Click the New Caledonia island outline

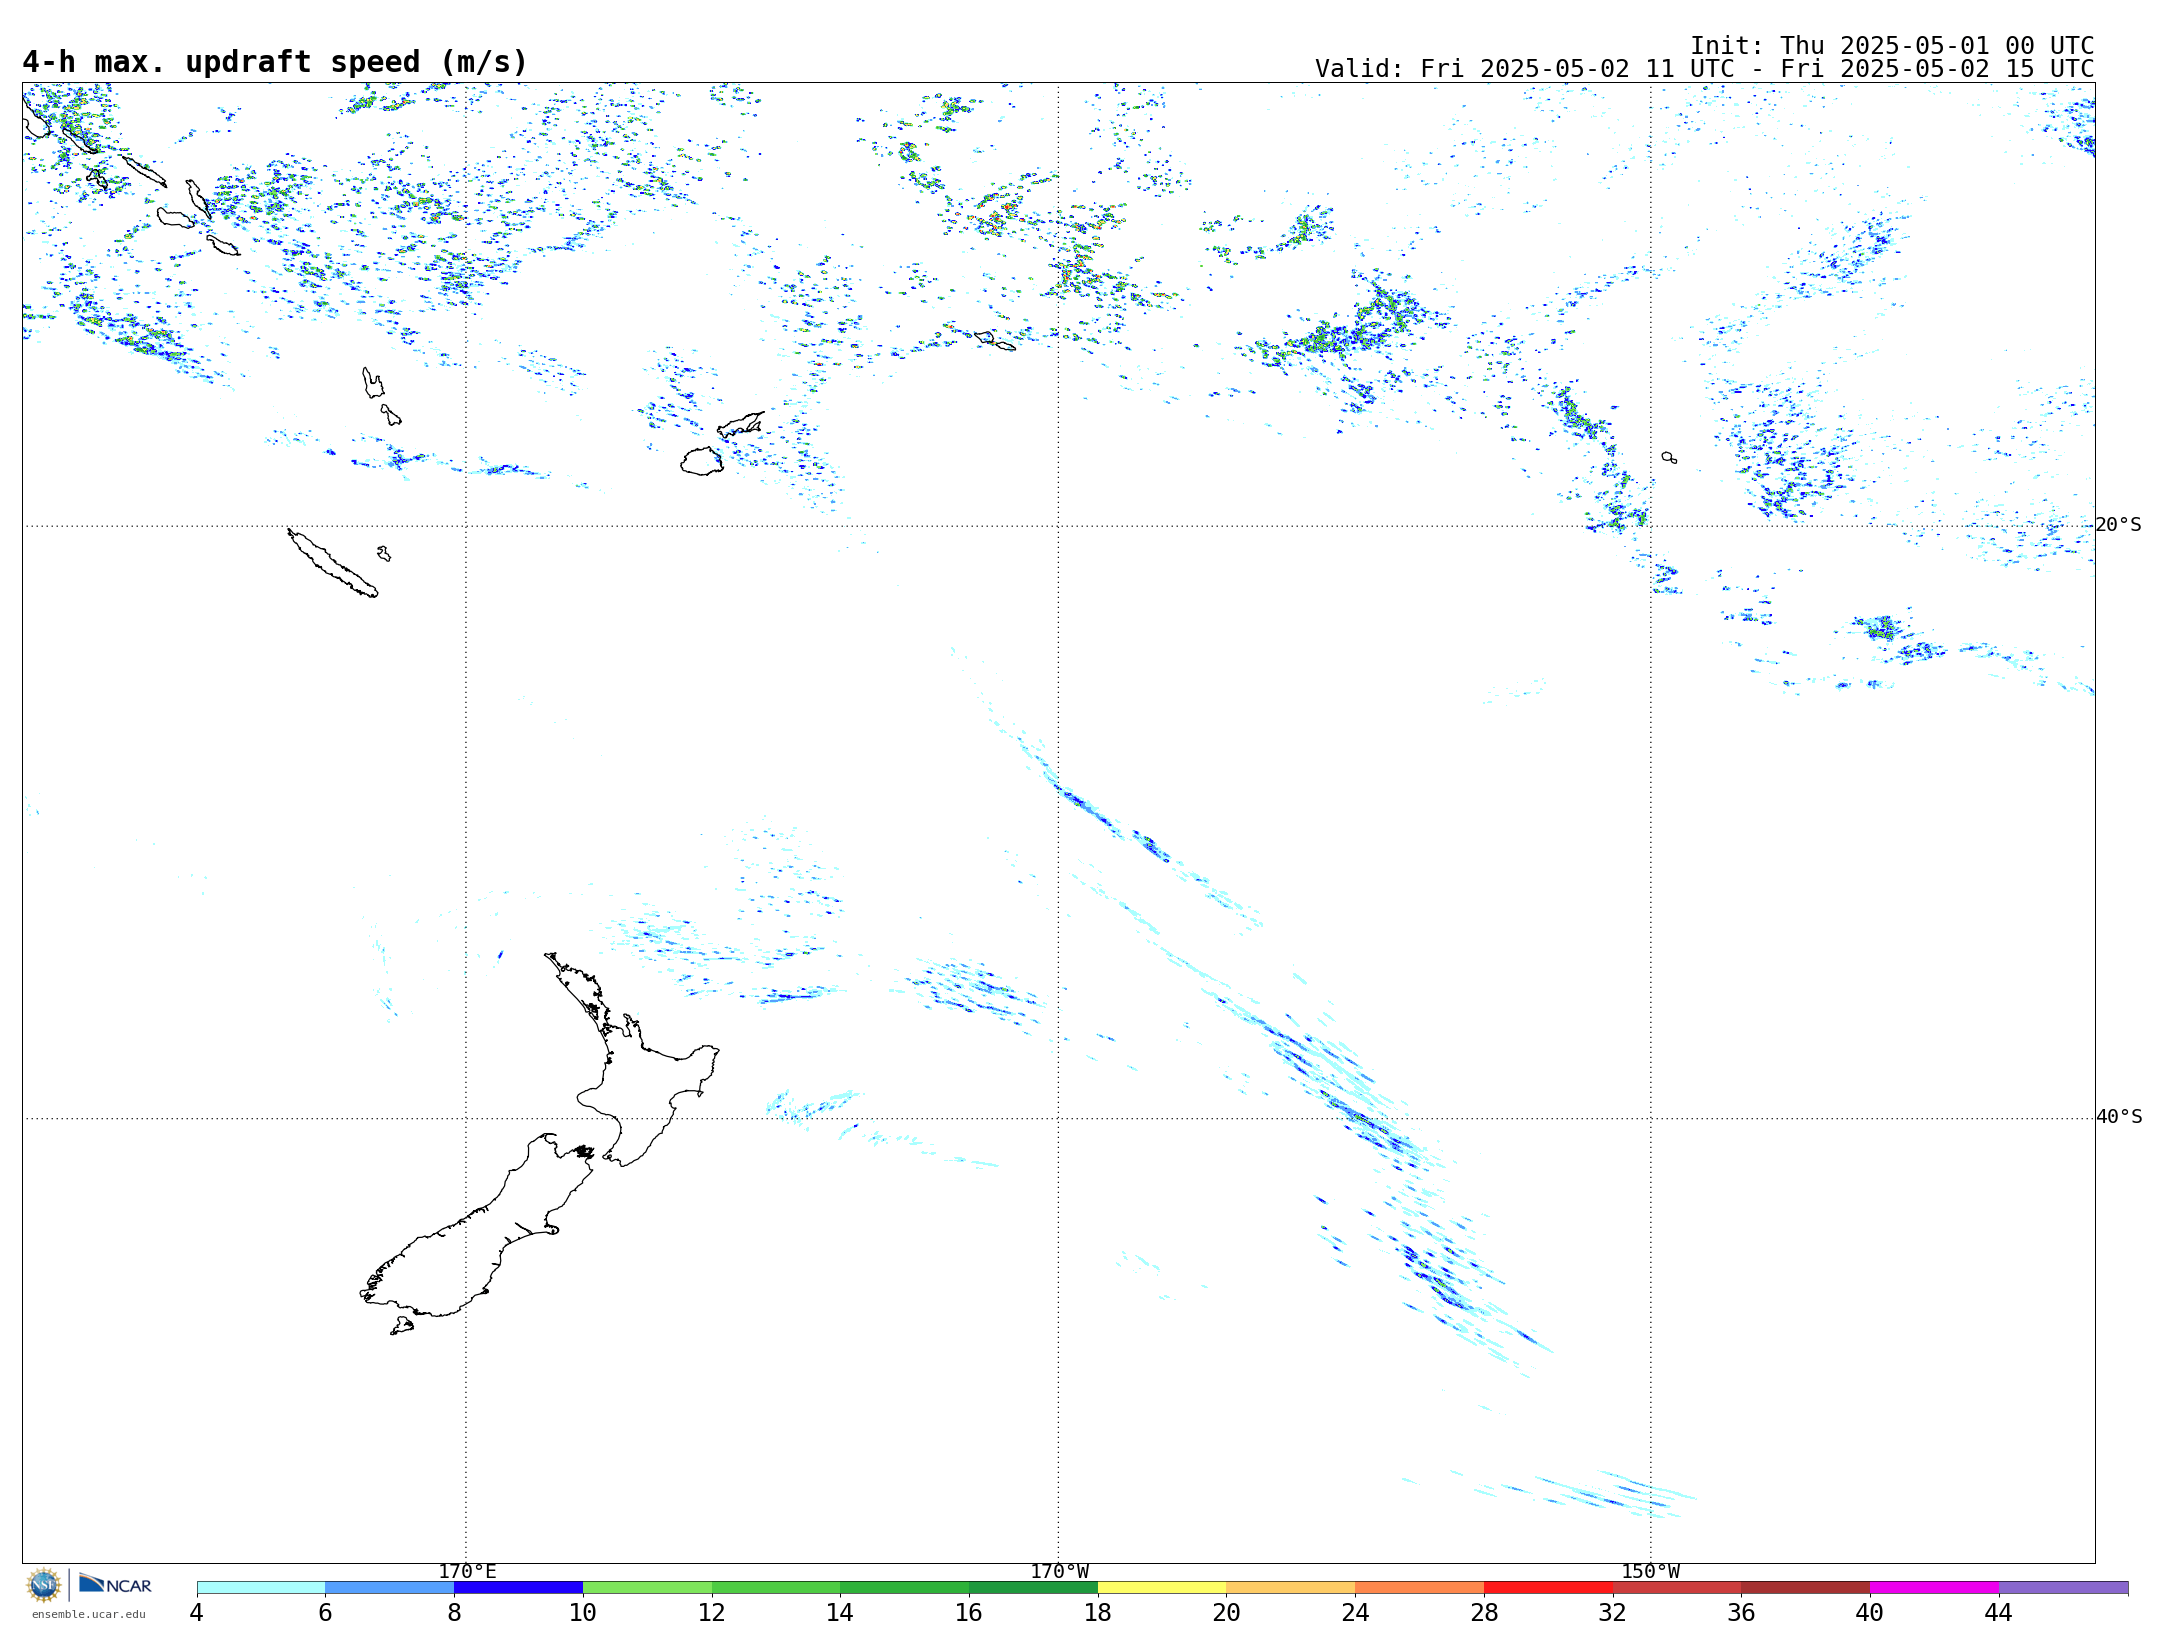(x=333, y=563)
